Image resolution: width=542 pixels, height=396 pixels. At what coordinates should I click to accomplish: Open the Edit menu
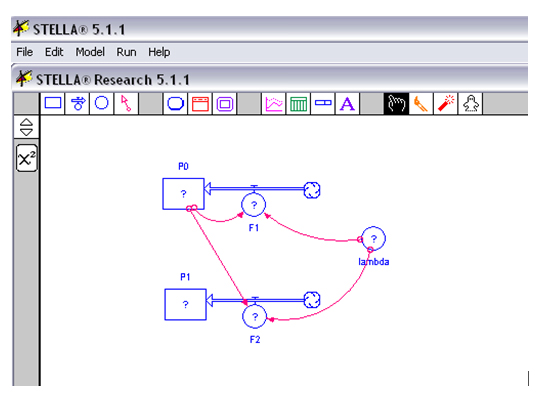[x=54, y=52]
